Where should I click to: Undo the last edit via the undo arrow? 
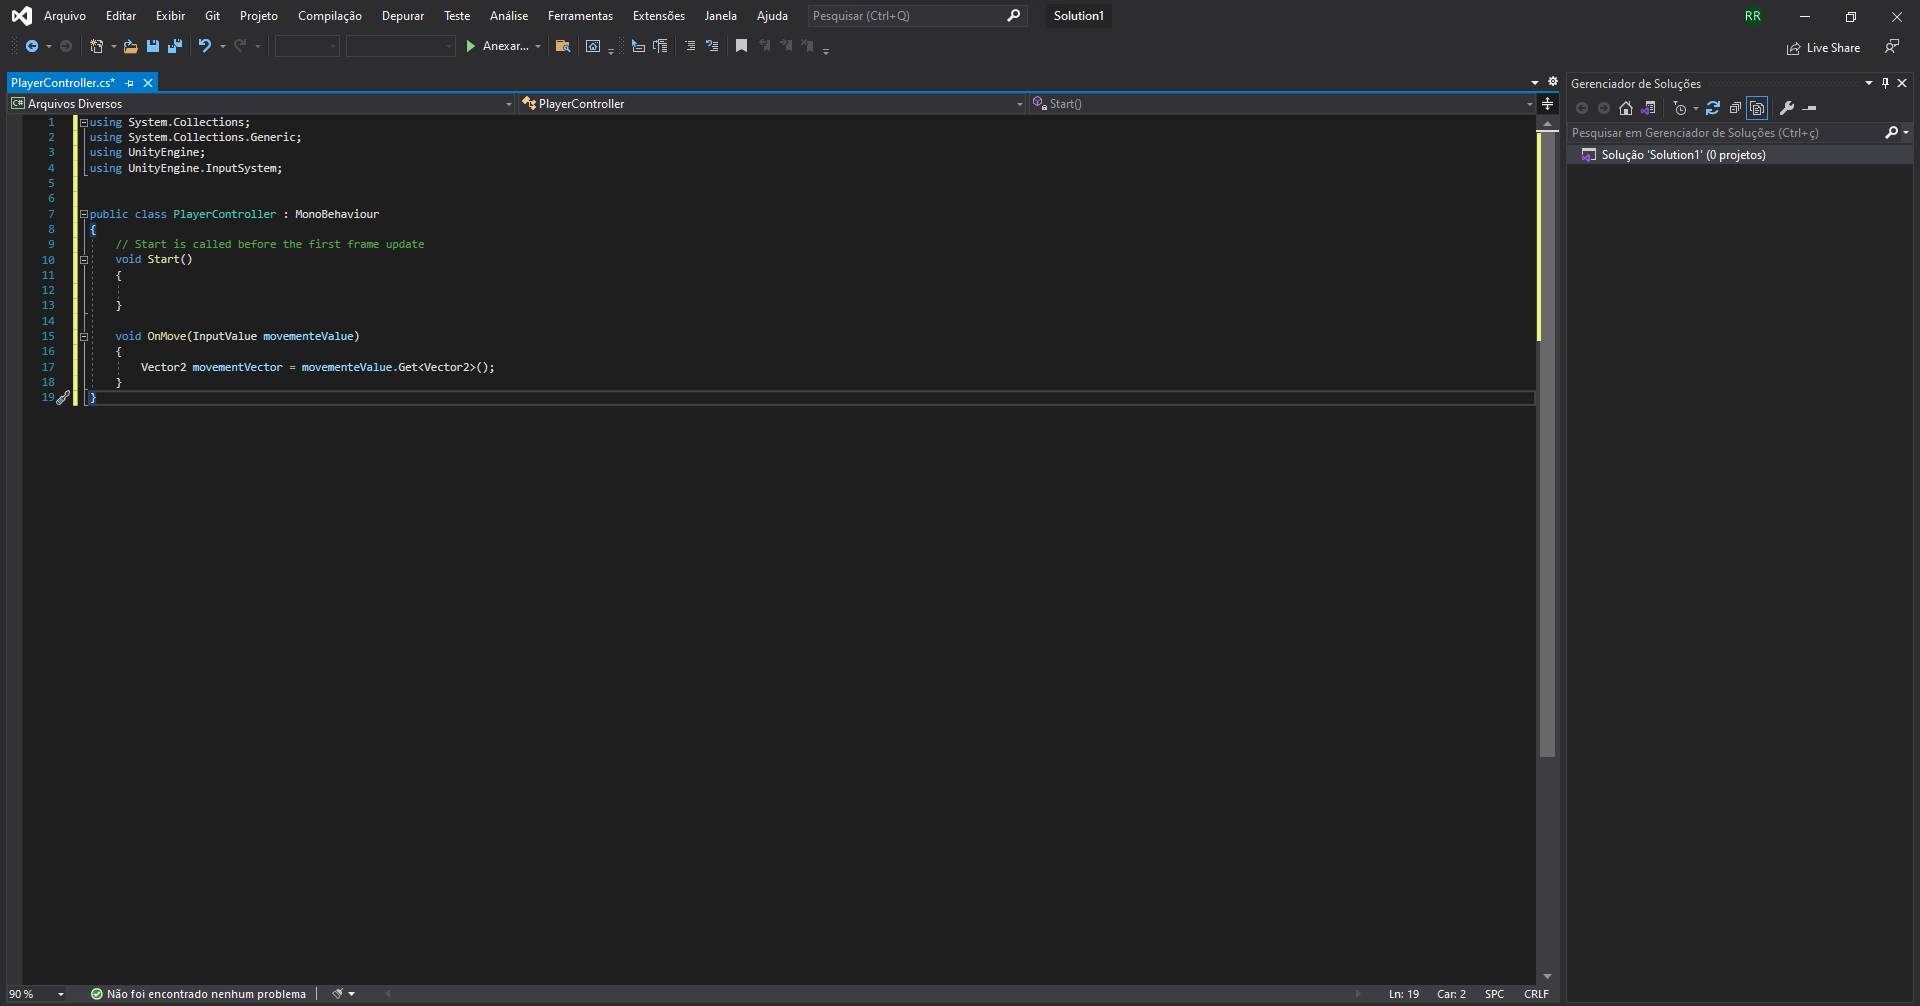pos(205,46)
